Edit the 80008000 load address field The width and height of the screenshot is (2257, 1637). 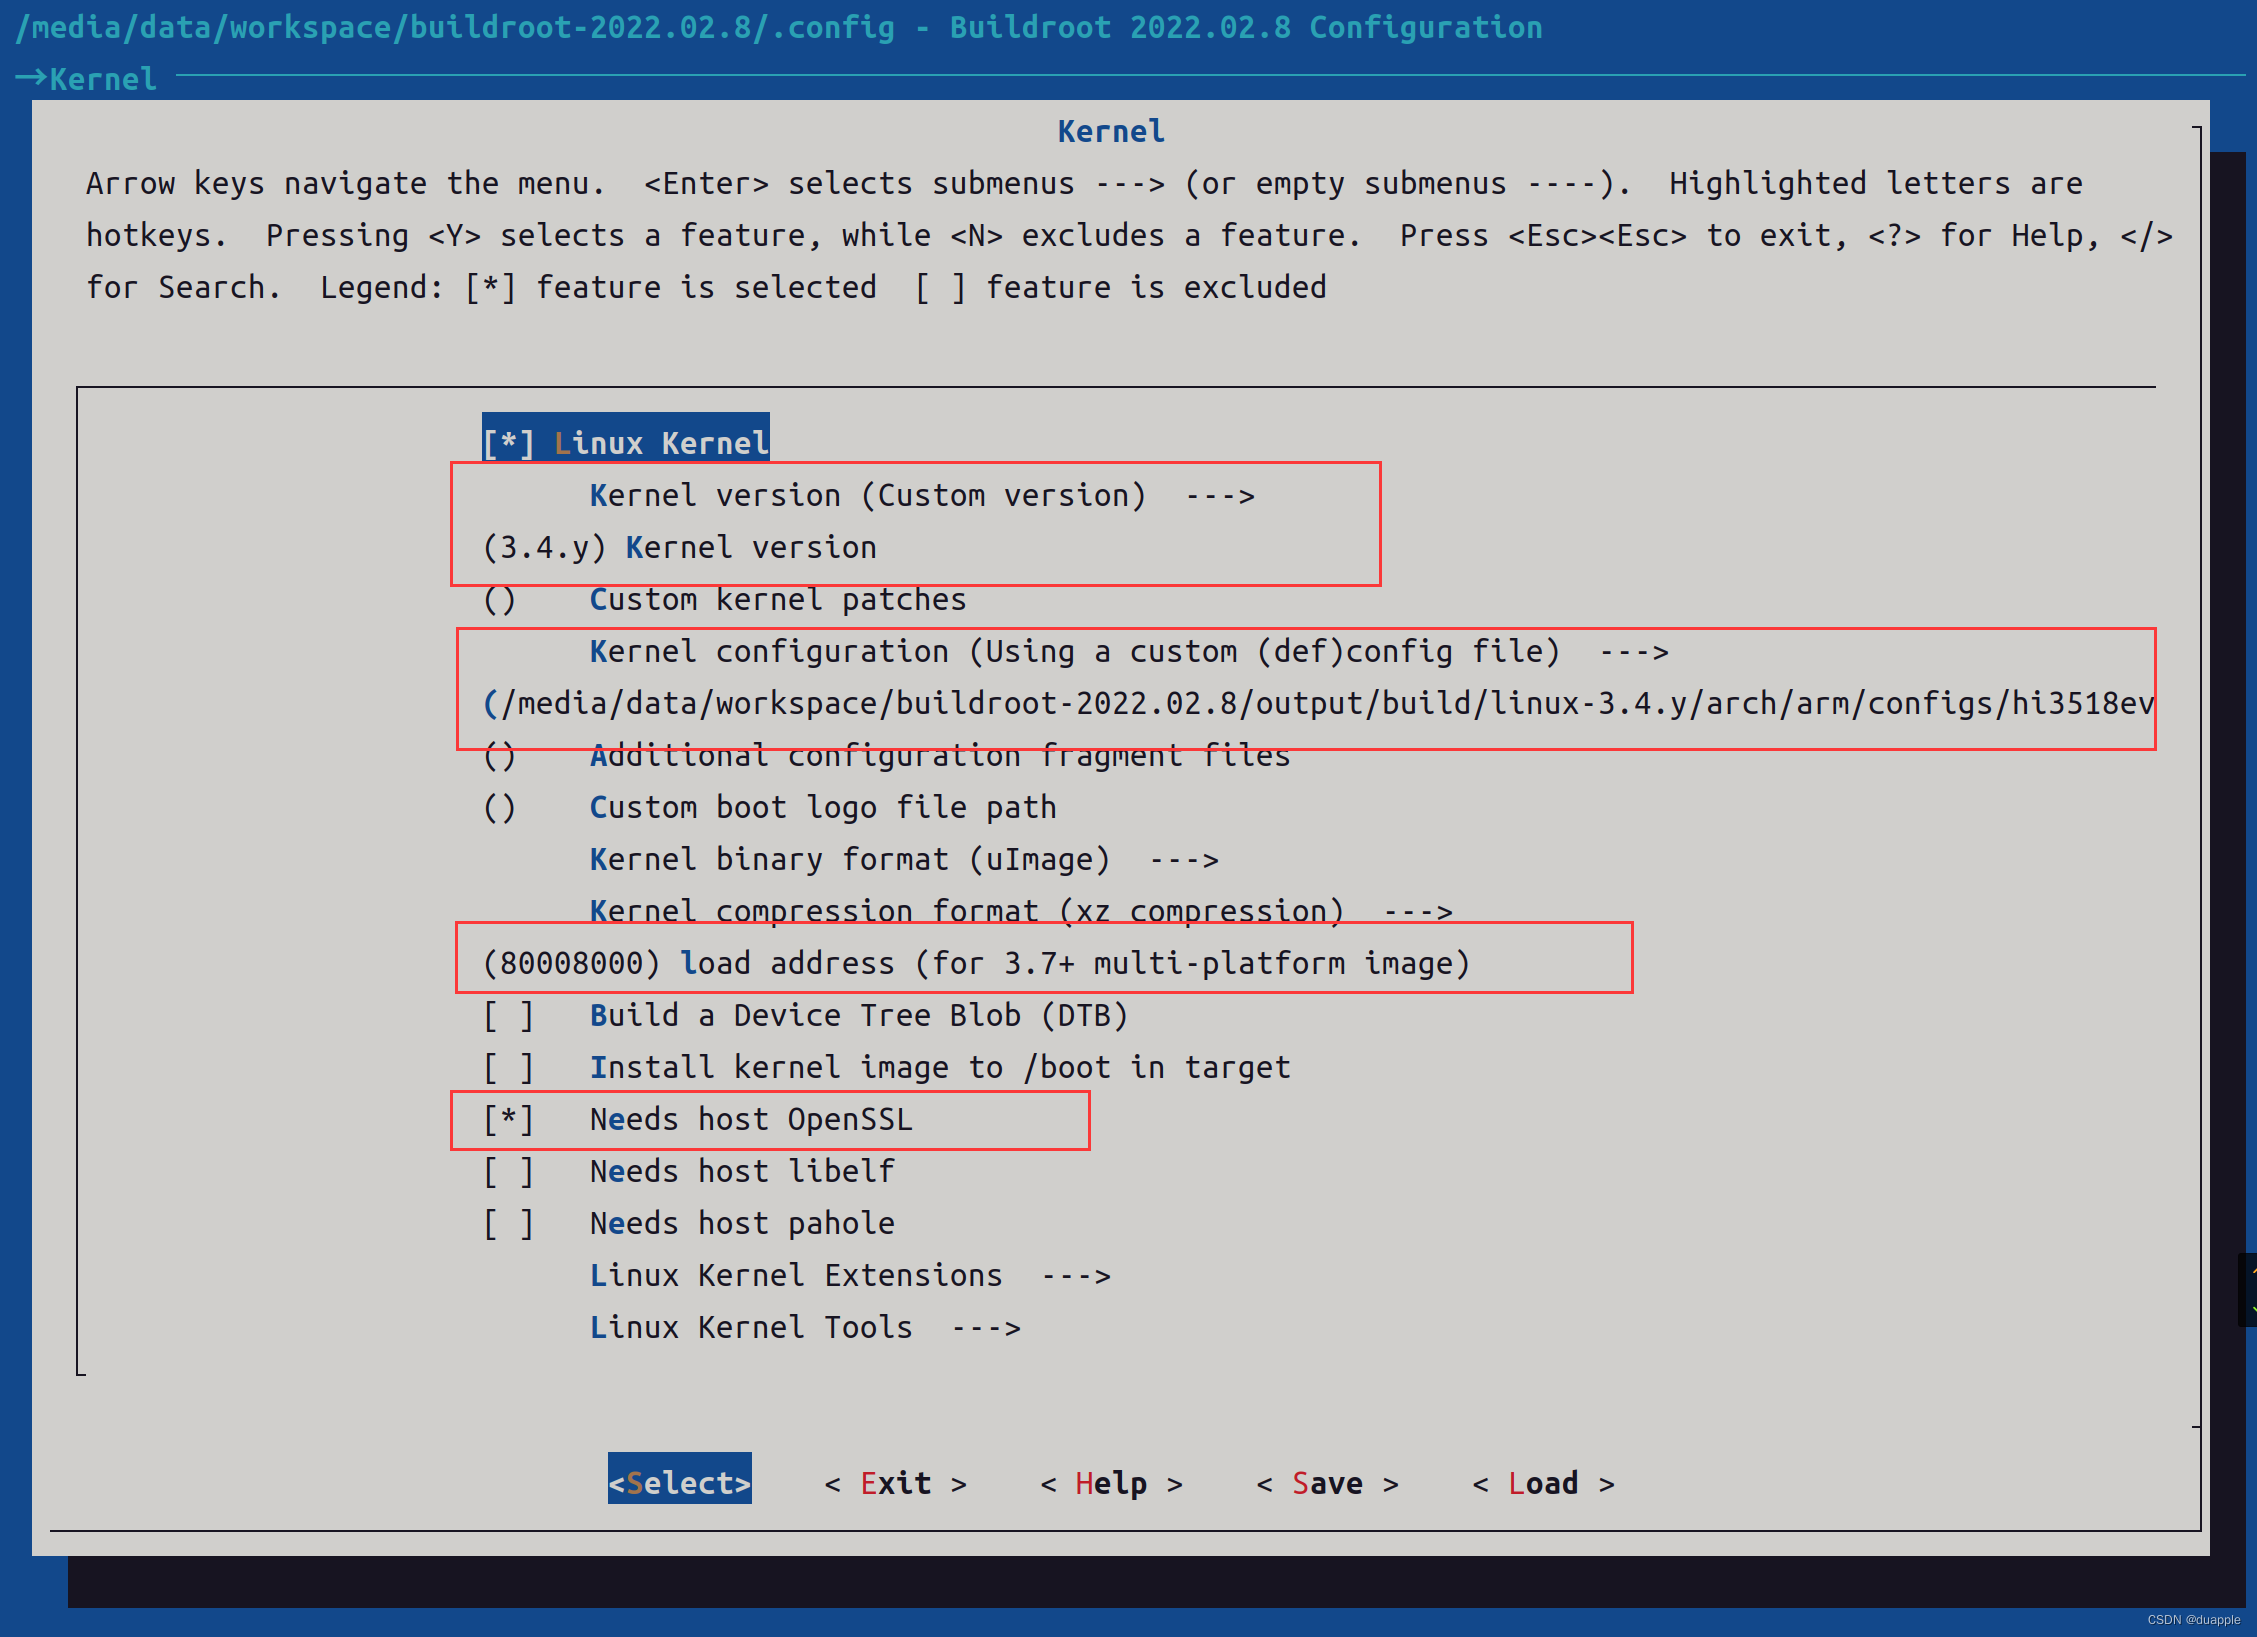coord(975,963)
